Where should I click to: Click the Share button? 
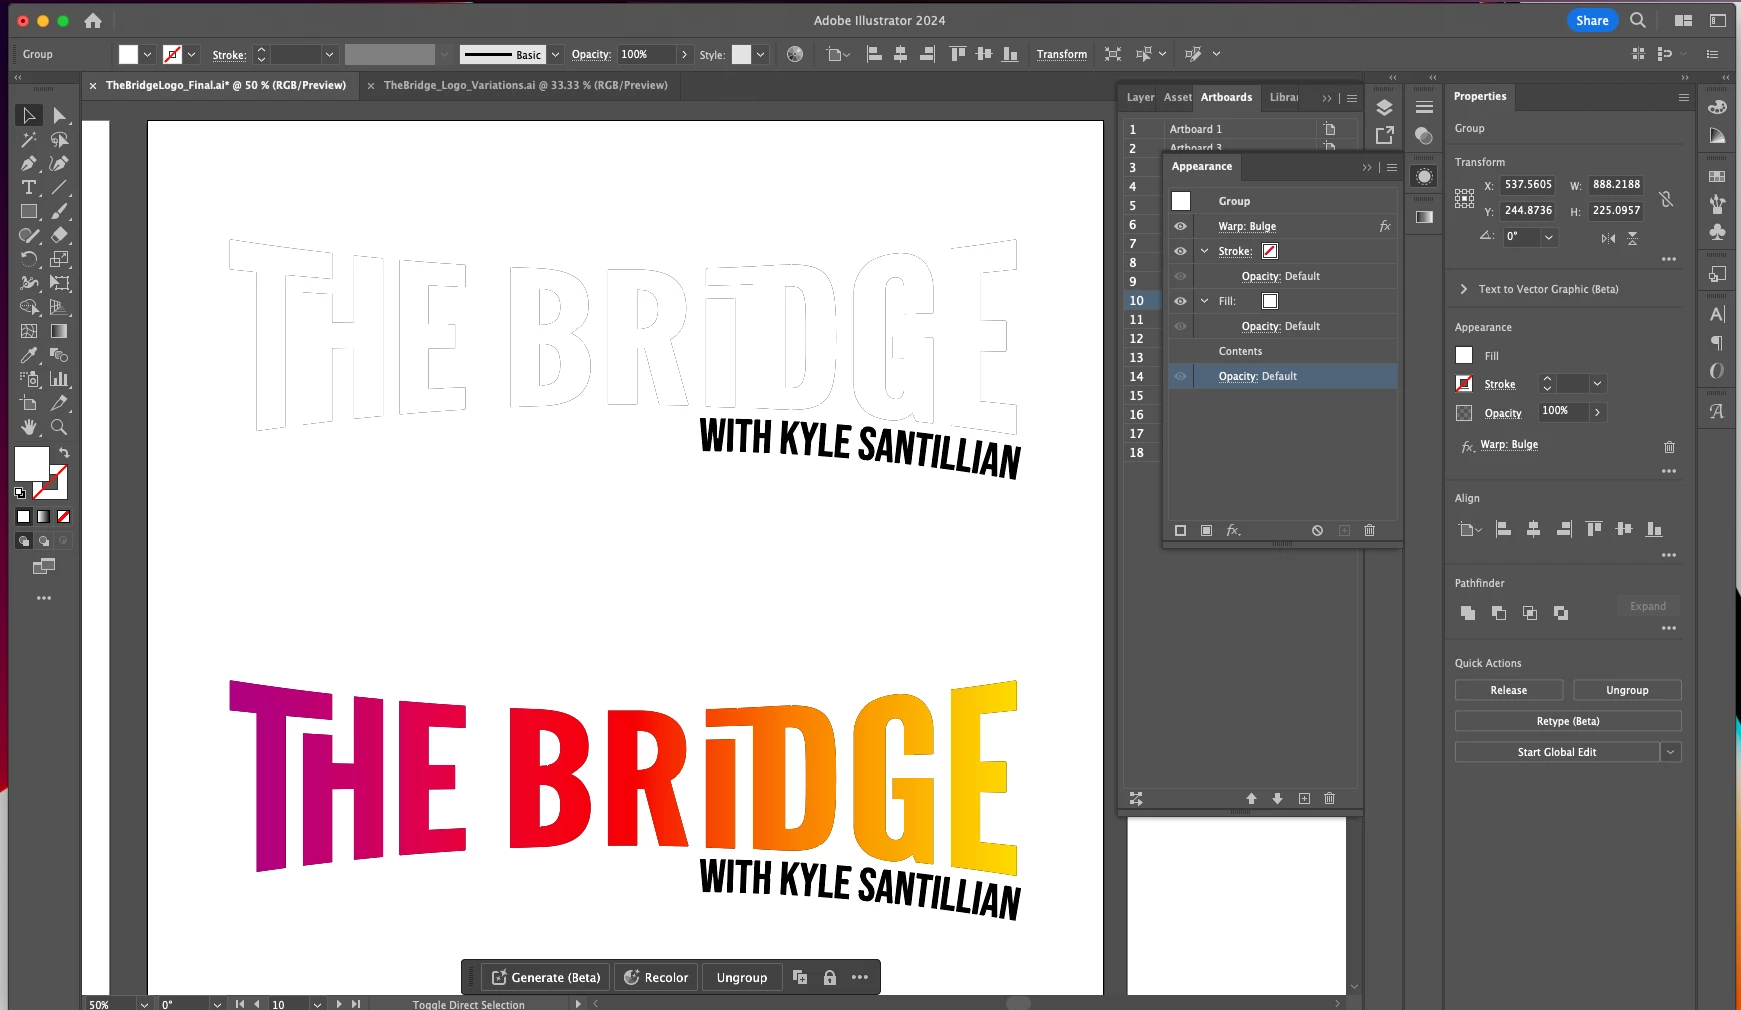pos(1592,20)
